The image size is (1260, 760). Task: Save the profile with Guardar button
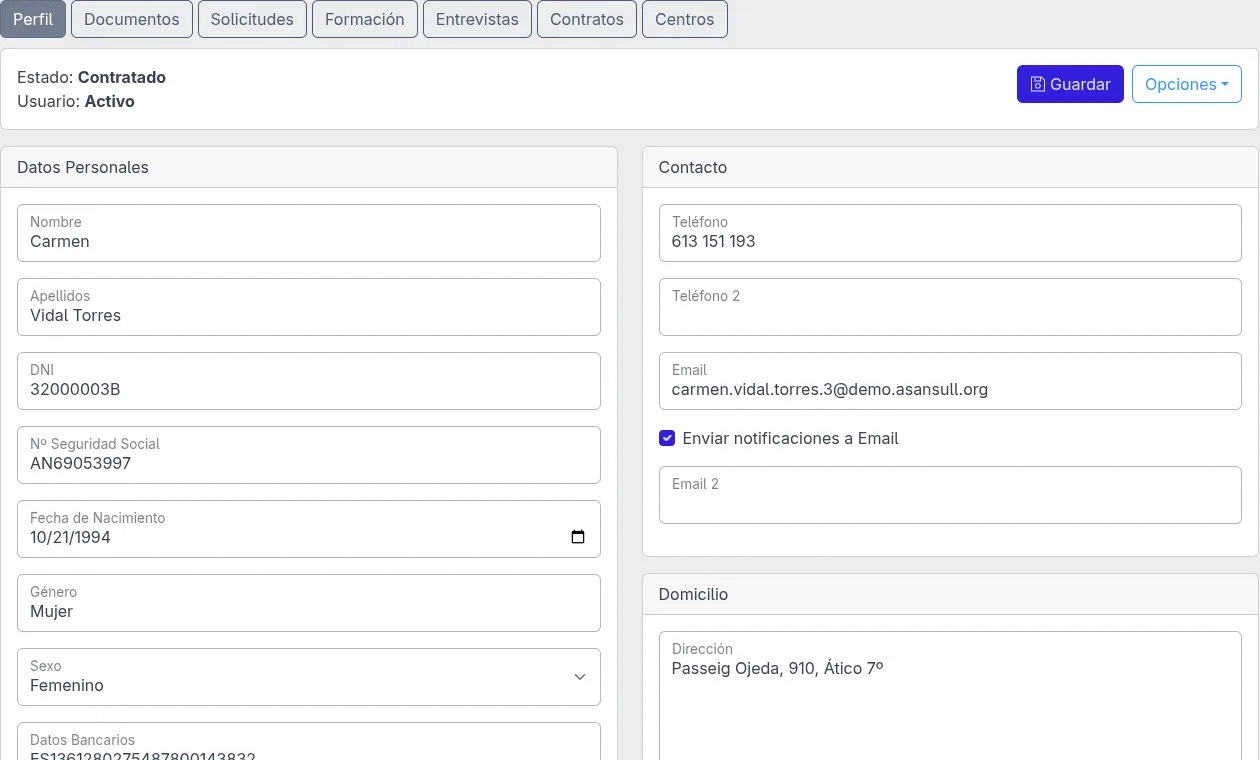click(x=1070, y=84)
